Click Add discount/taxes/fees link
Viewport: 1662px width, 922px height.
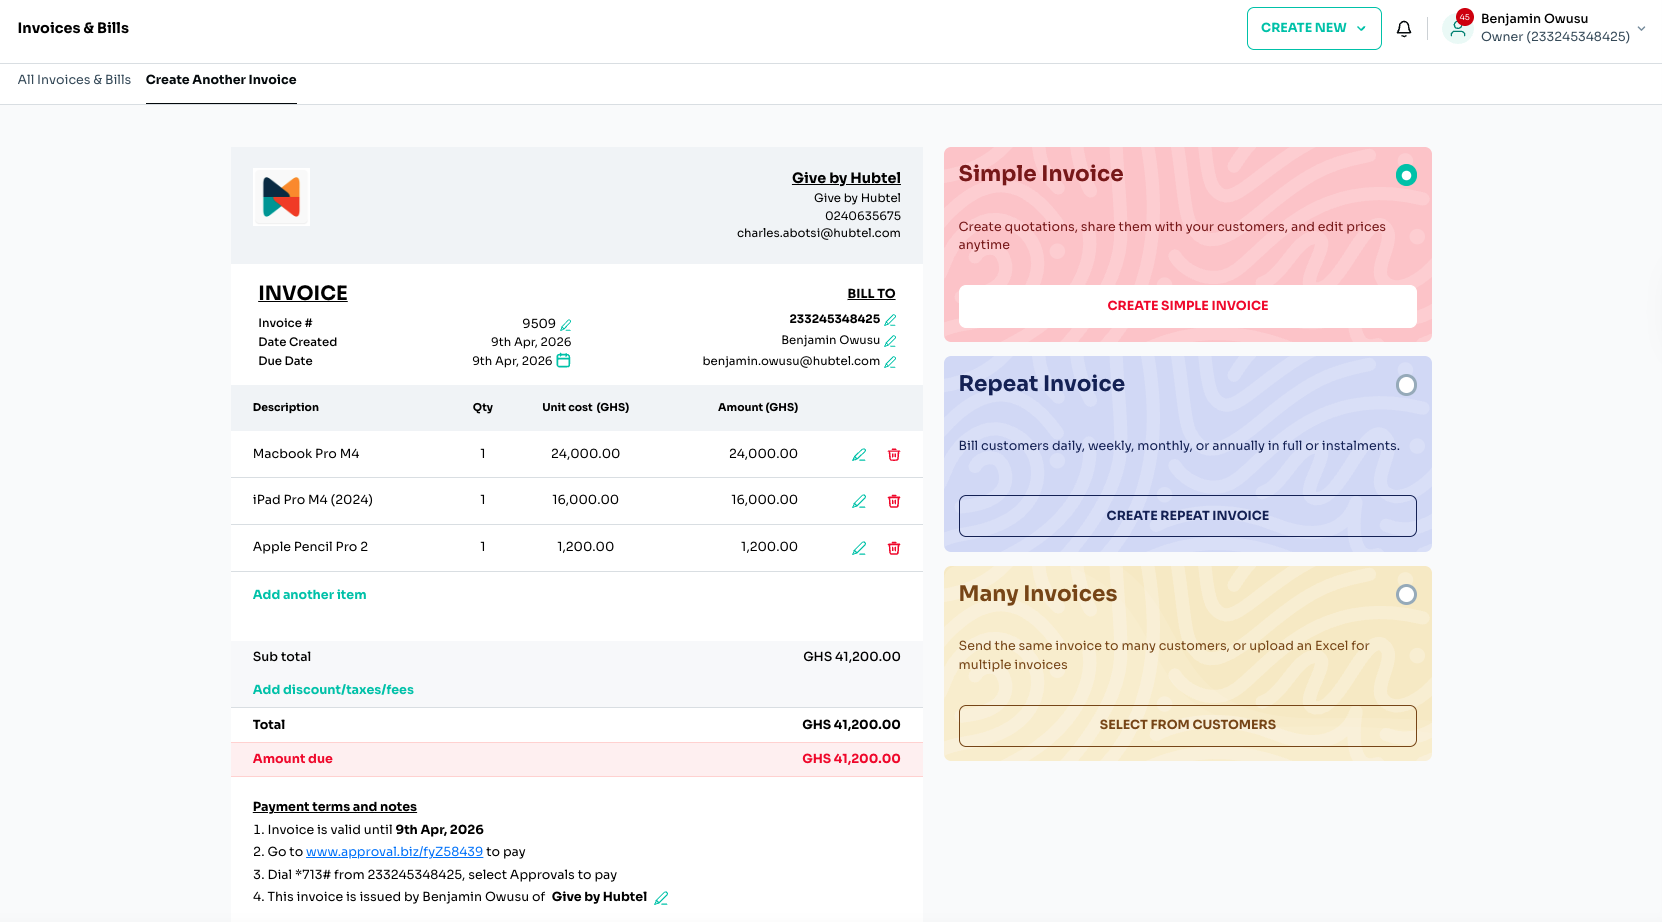tap(333, 690)
